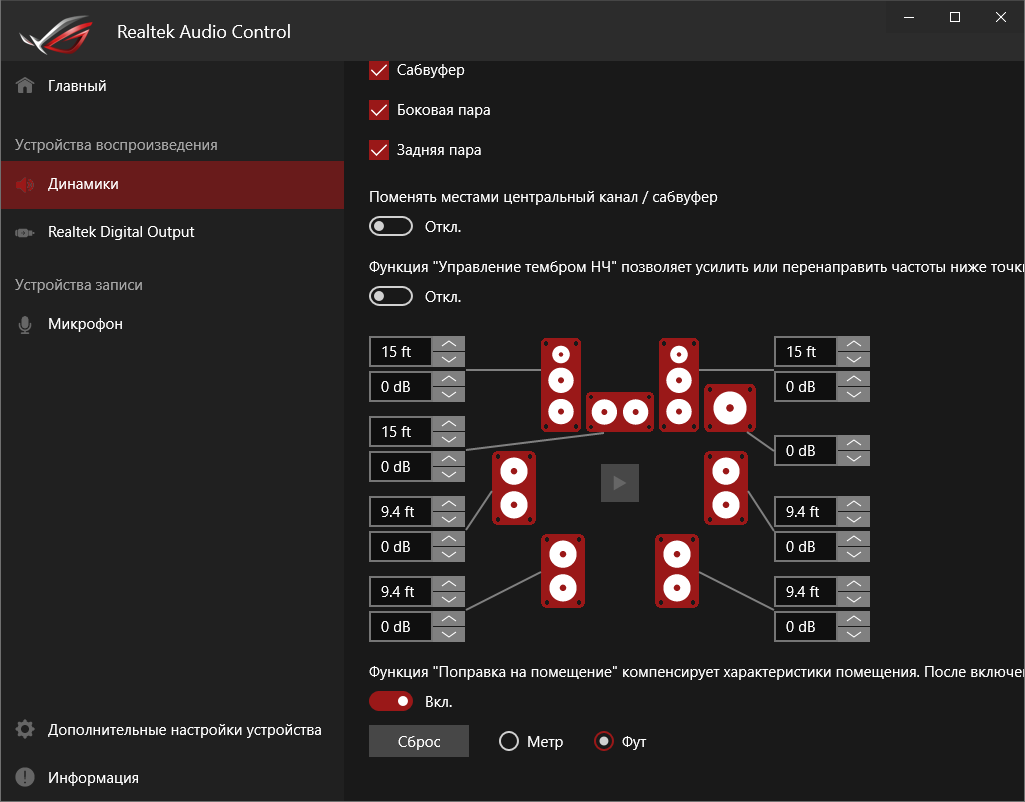
Task: Click the Сброс reset button
Action: pyautogui.click(x=419, y=742)
